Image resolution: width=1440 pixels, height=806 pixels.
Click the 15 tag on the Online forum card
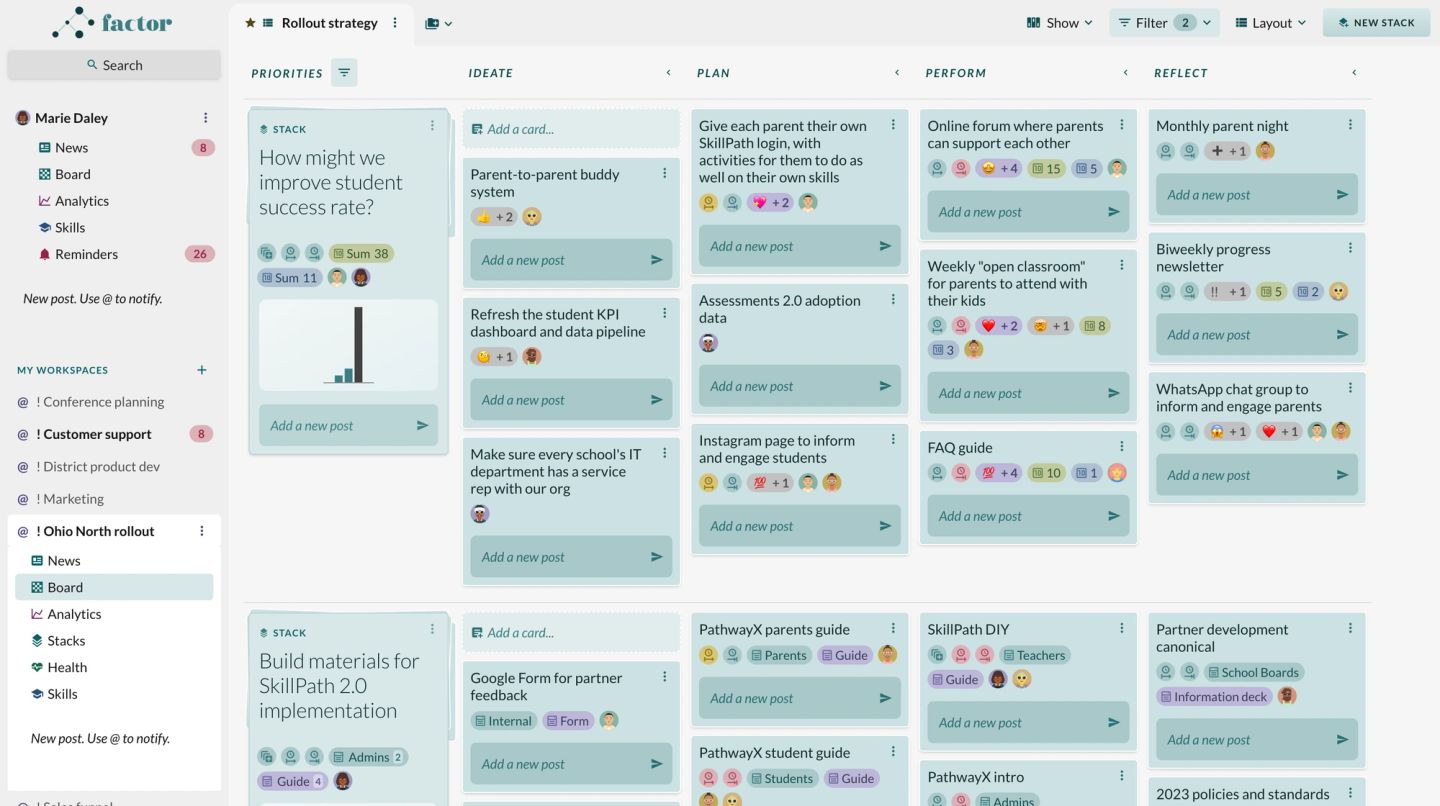pos(1046,169)
